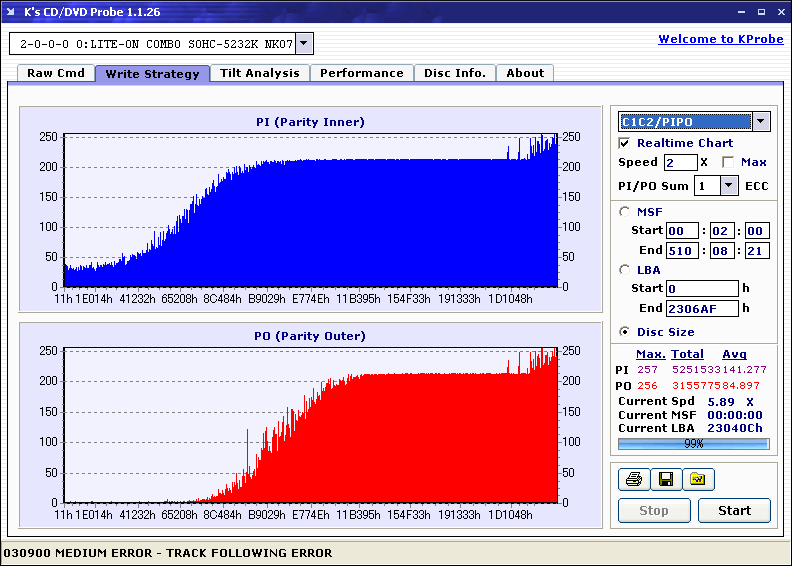Click the MSF Start minutes field
The image size is (792, 566).
click(x=682, y=231)
